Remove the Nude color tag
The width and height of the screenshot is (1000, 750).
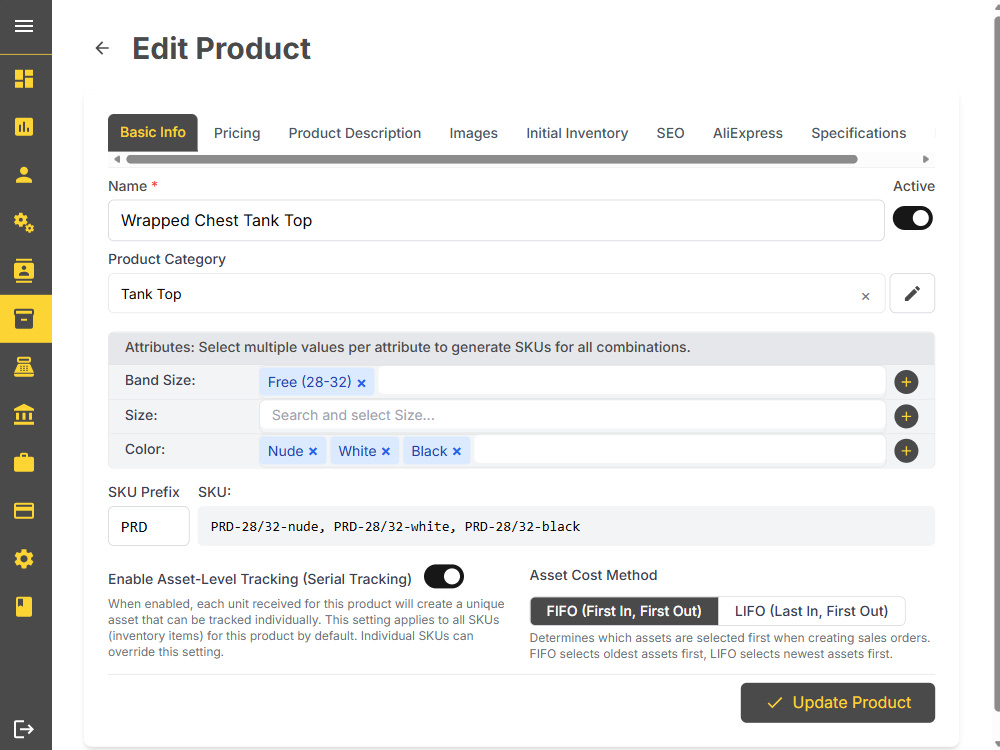click(313, 452)
